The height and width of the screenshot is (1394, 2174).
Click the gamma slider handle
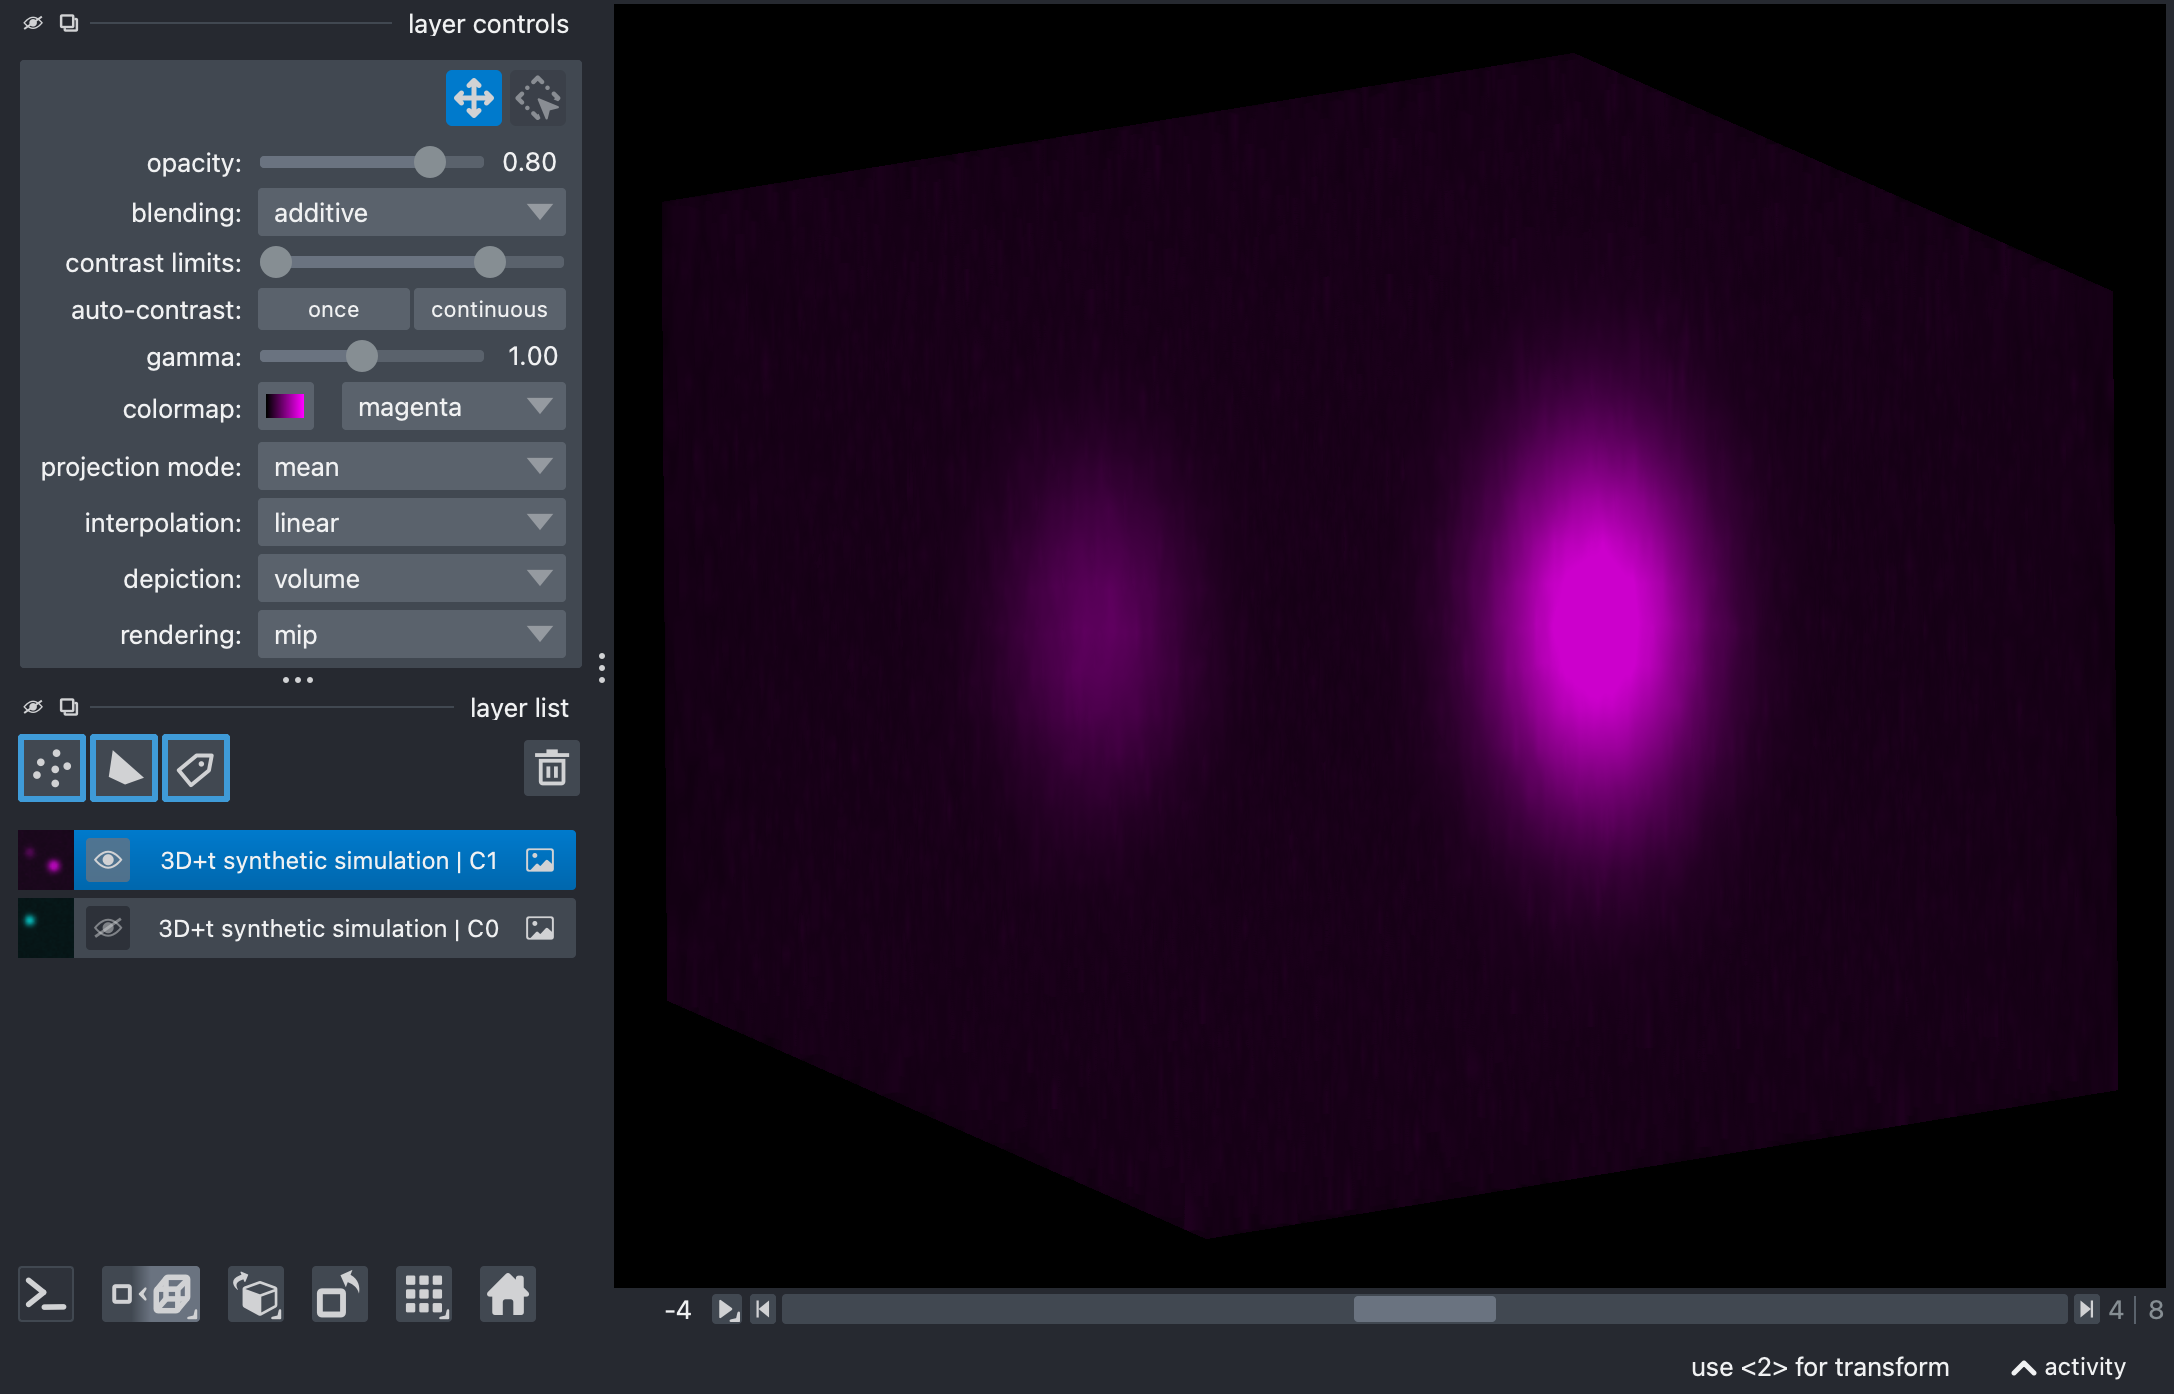[362, 356]
